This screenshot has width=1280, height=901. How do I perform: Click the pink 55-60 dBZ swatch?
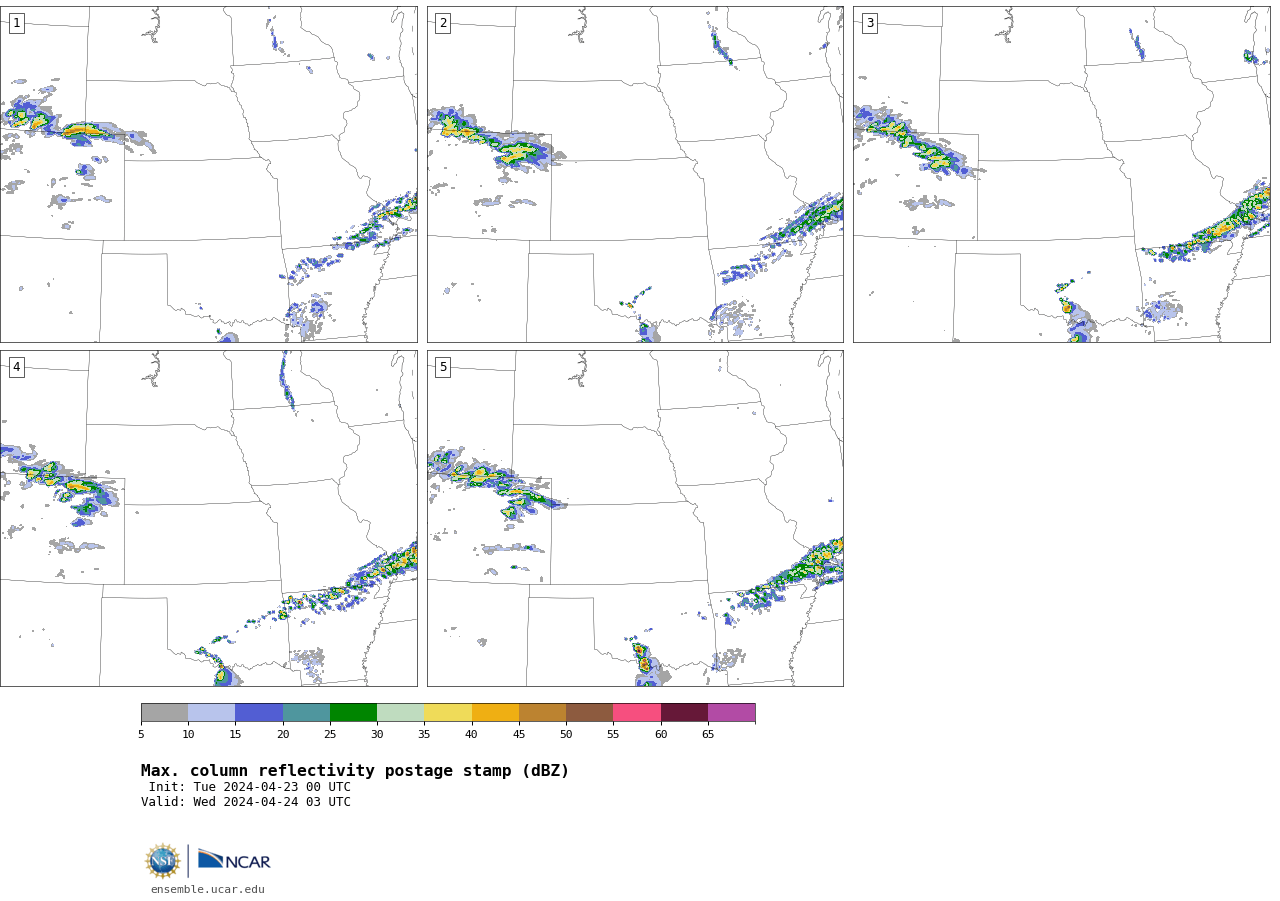coord(637,713)
